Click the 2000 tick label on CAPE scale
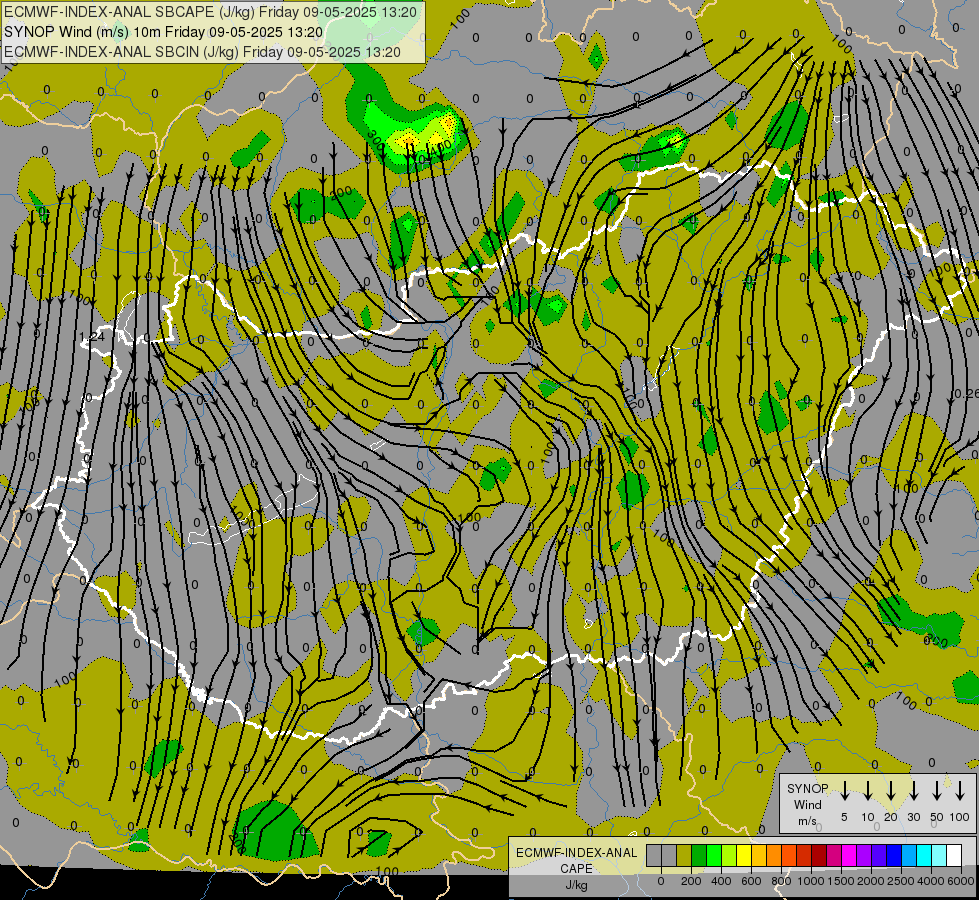 coord(871,881)
